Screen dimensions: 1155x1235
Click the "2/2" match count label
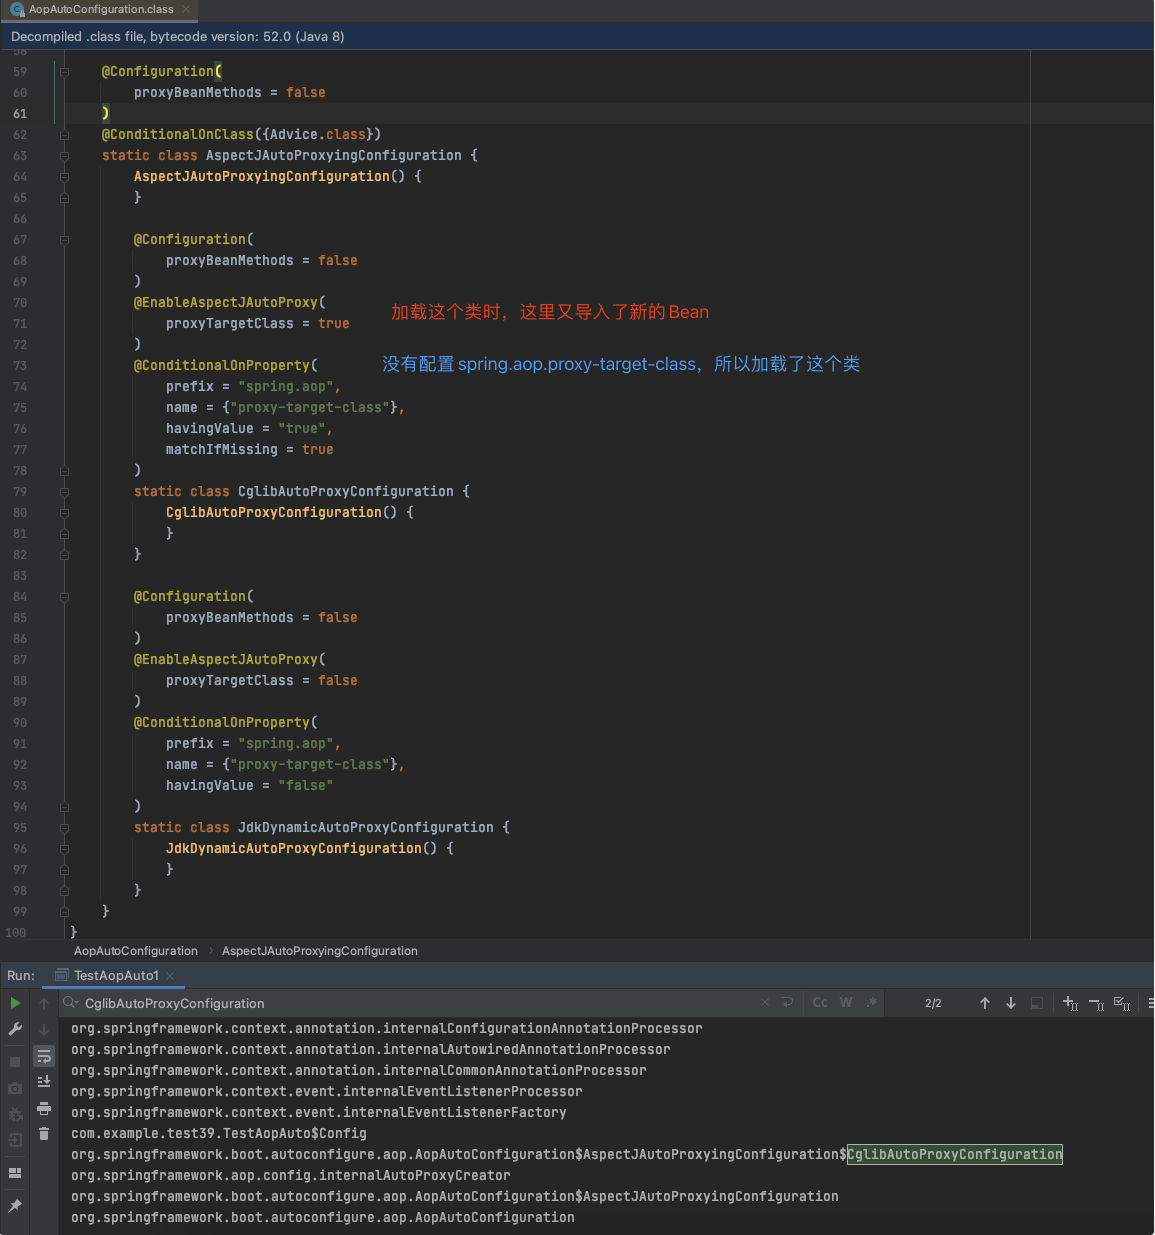coord(933,1003)
